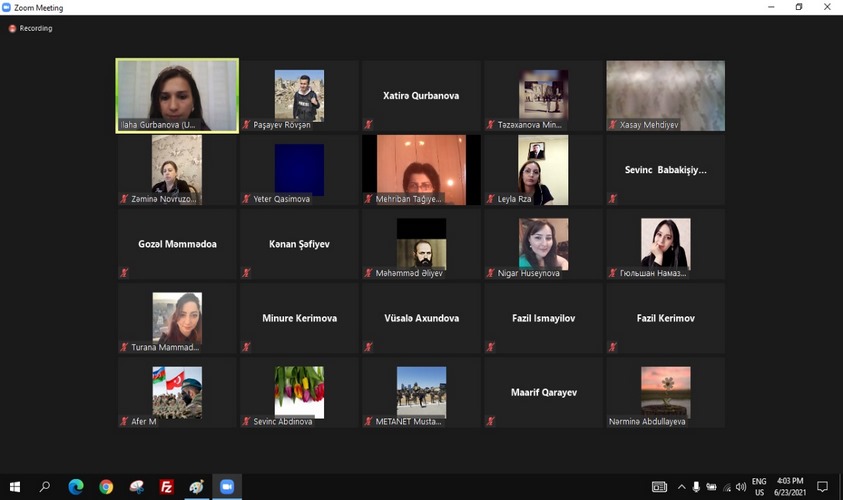Expand hidden system tray icons chevron

(681, 487)
